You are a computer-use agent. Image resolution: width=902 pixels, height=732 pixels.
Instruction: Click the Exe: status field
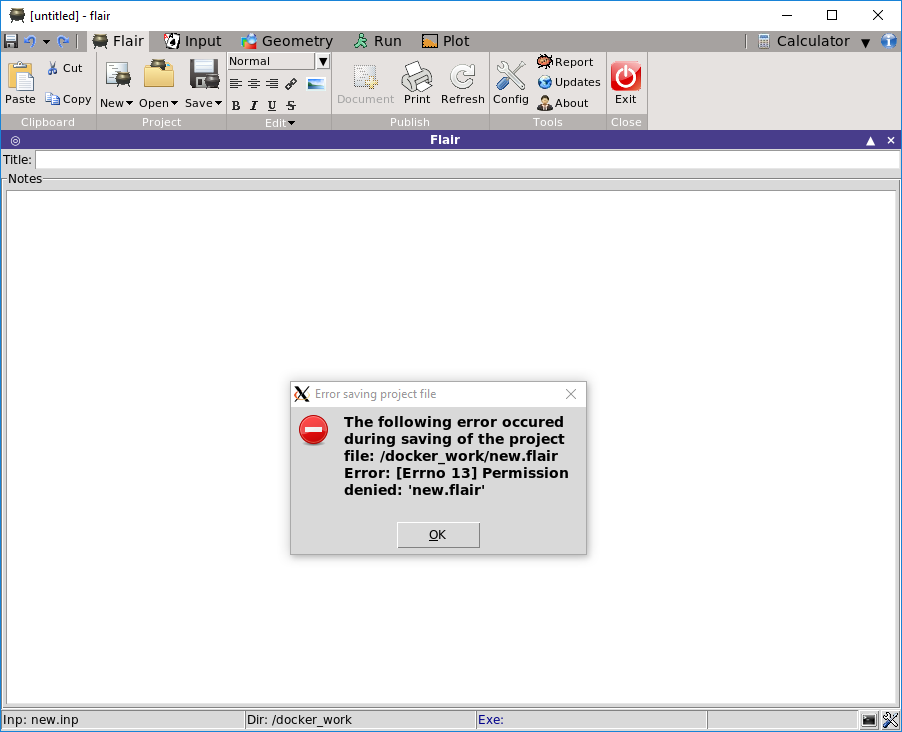(591, 720)
